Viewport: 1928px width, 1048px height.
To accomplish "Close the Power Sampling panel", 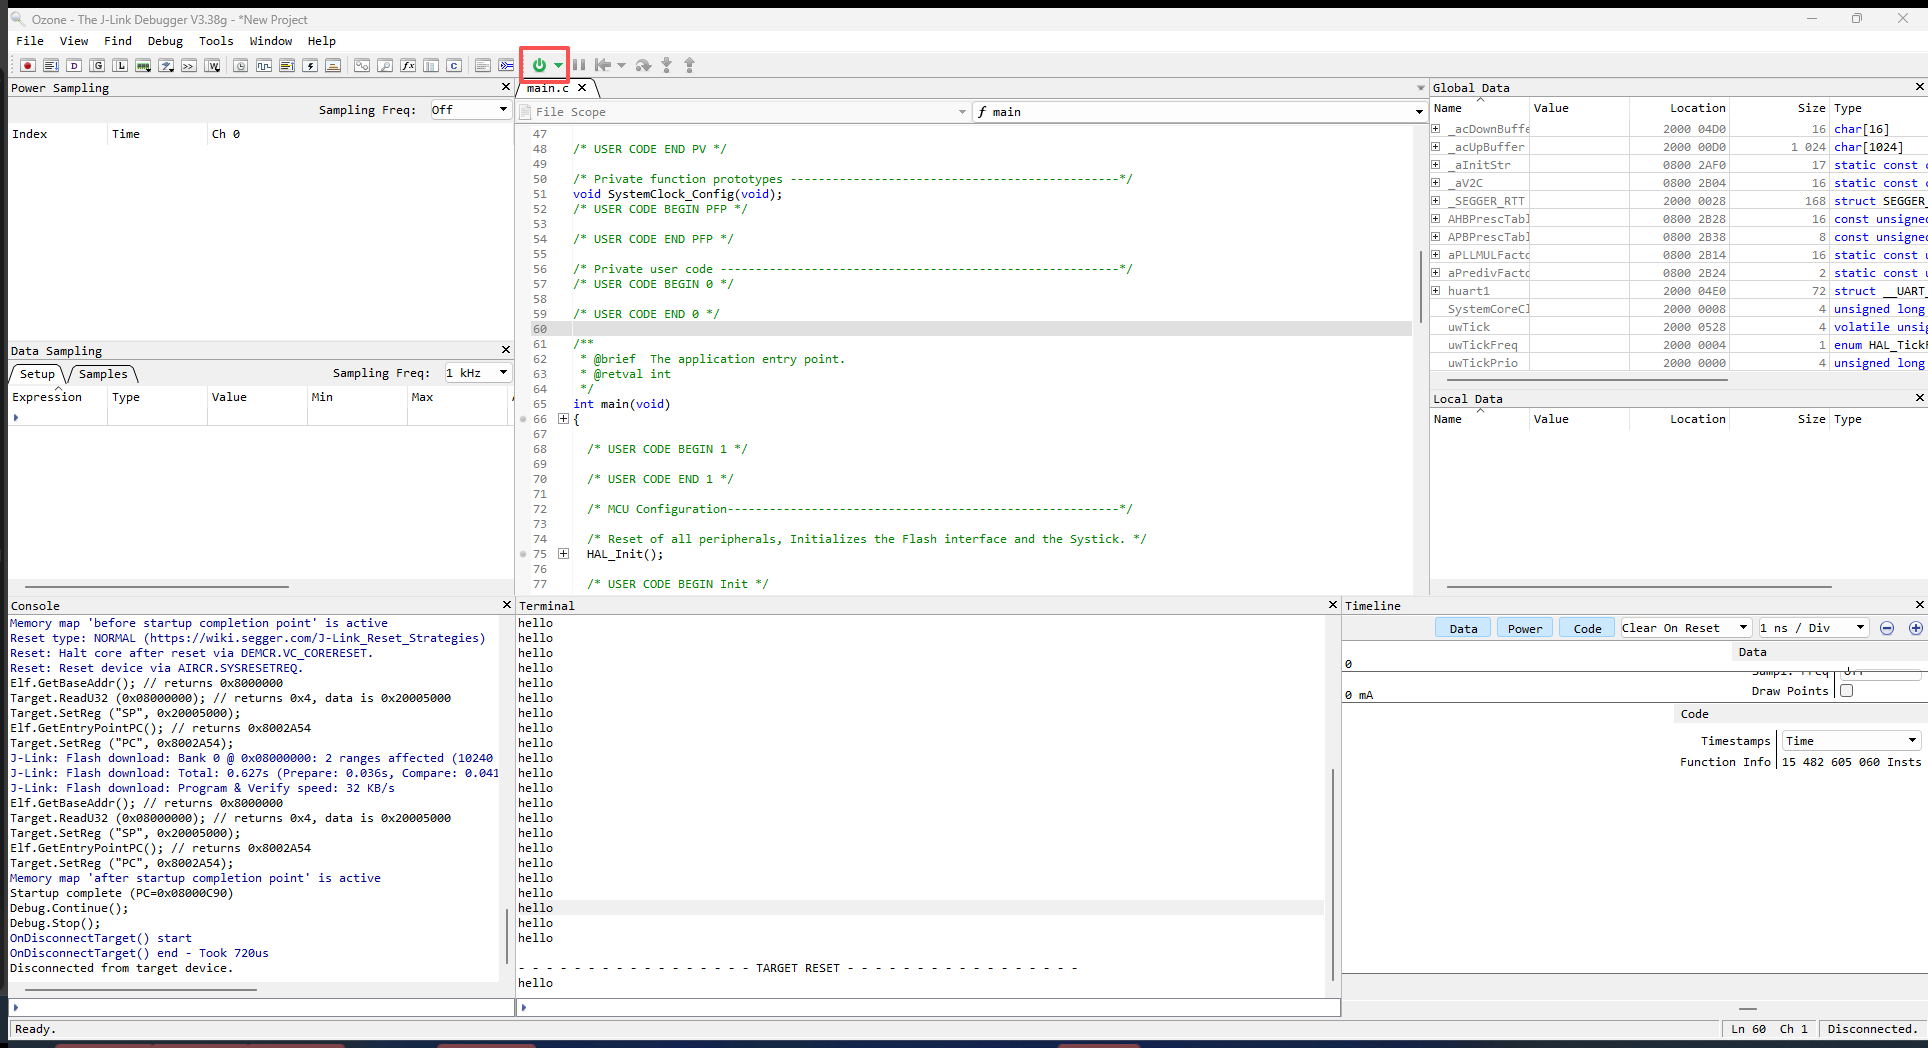I will coord(505,87).
